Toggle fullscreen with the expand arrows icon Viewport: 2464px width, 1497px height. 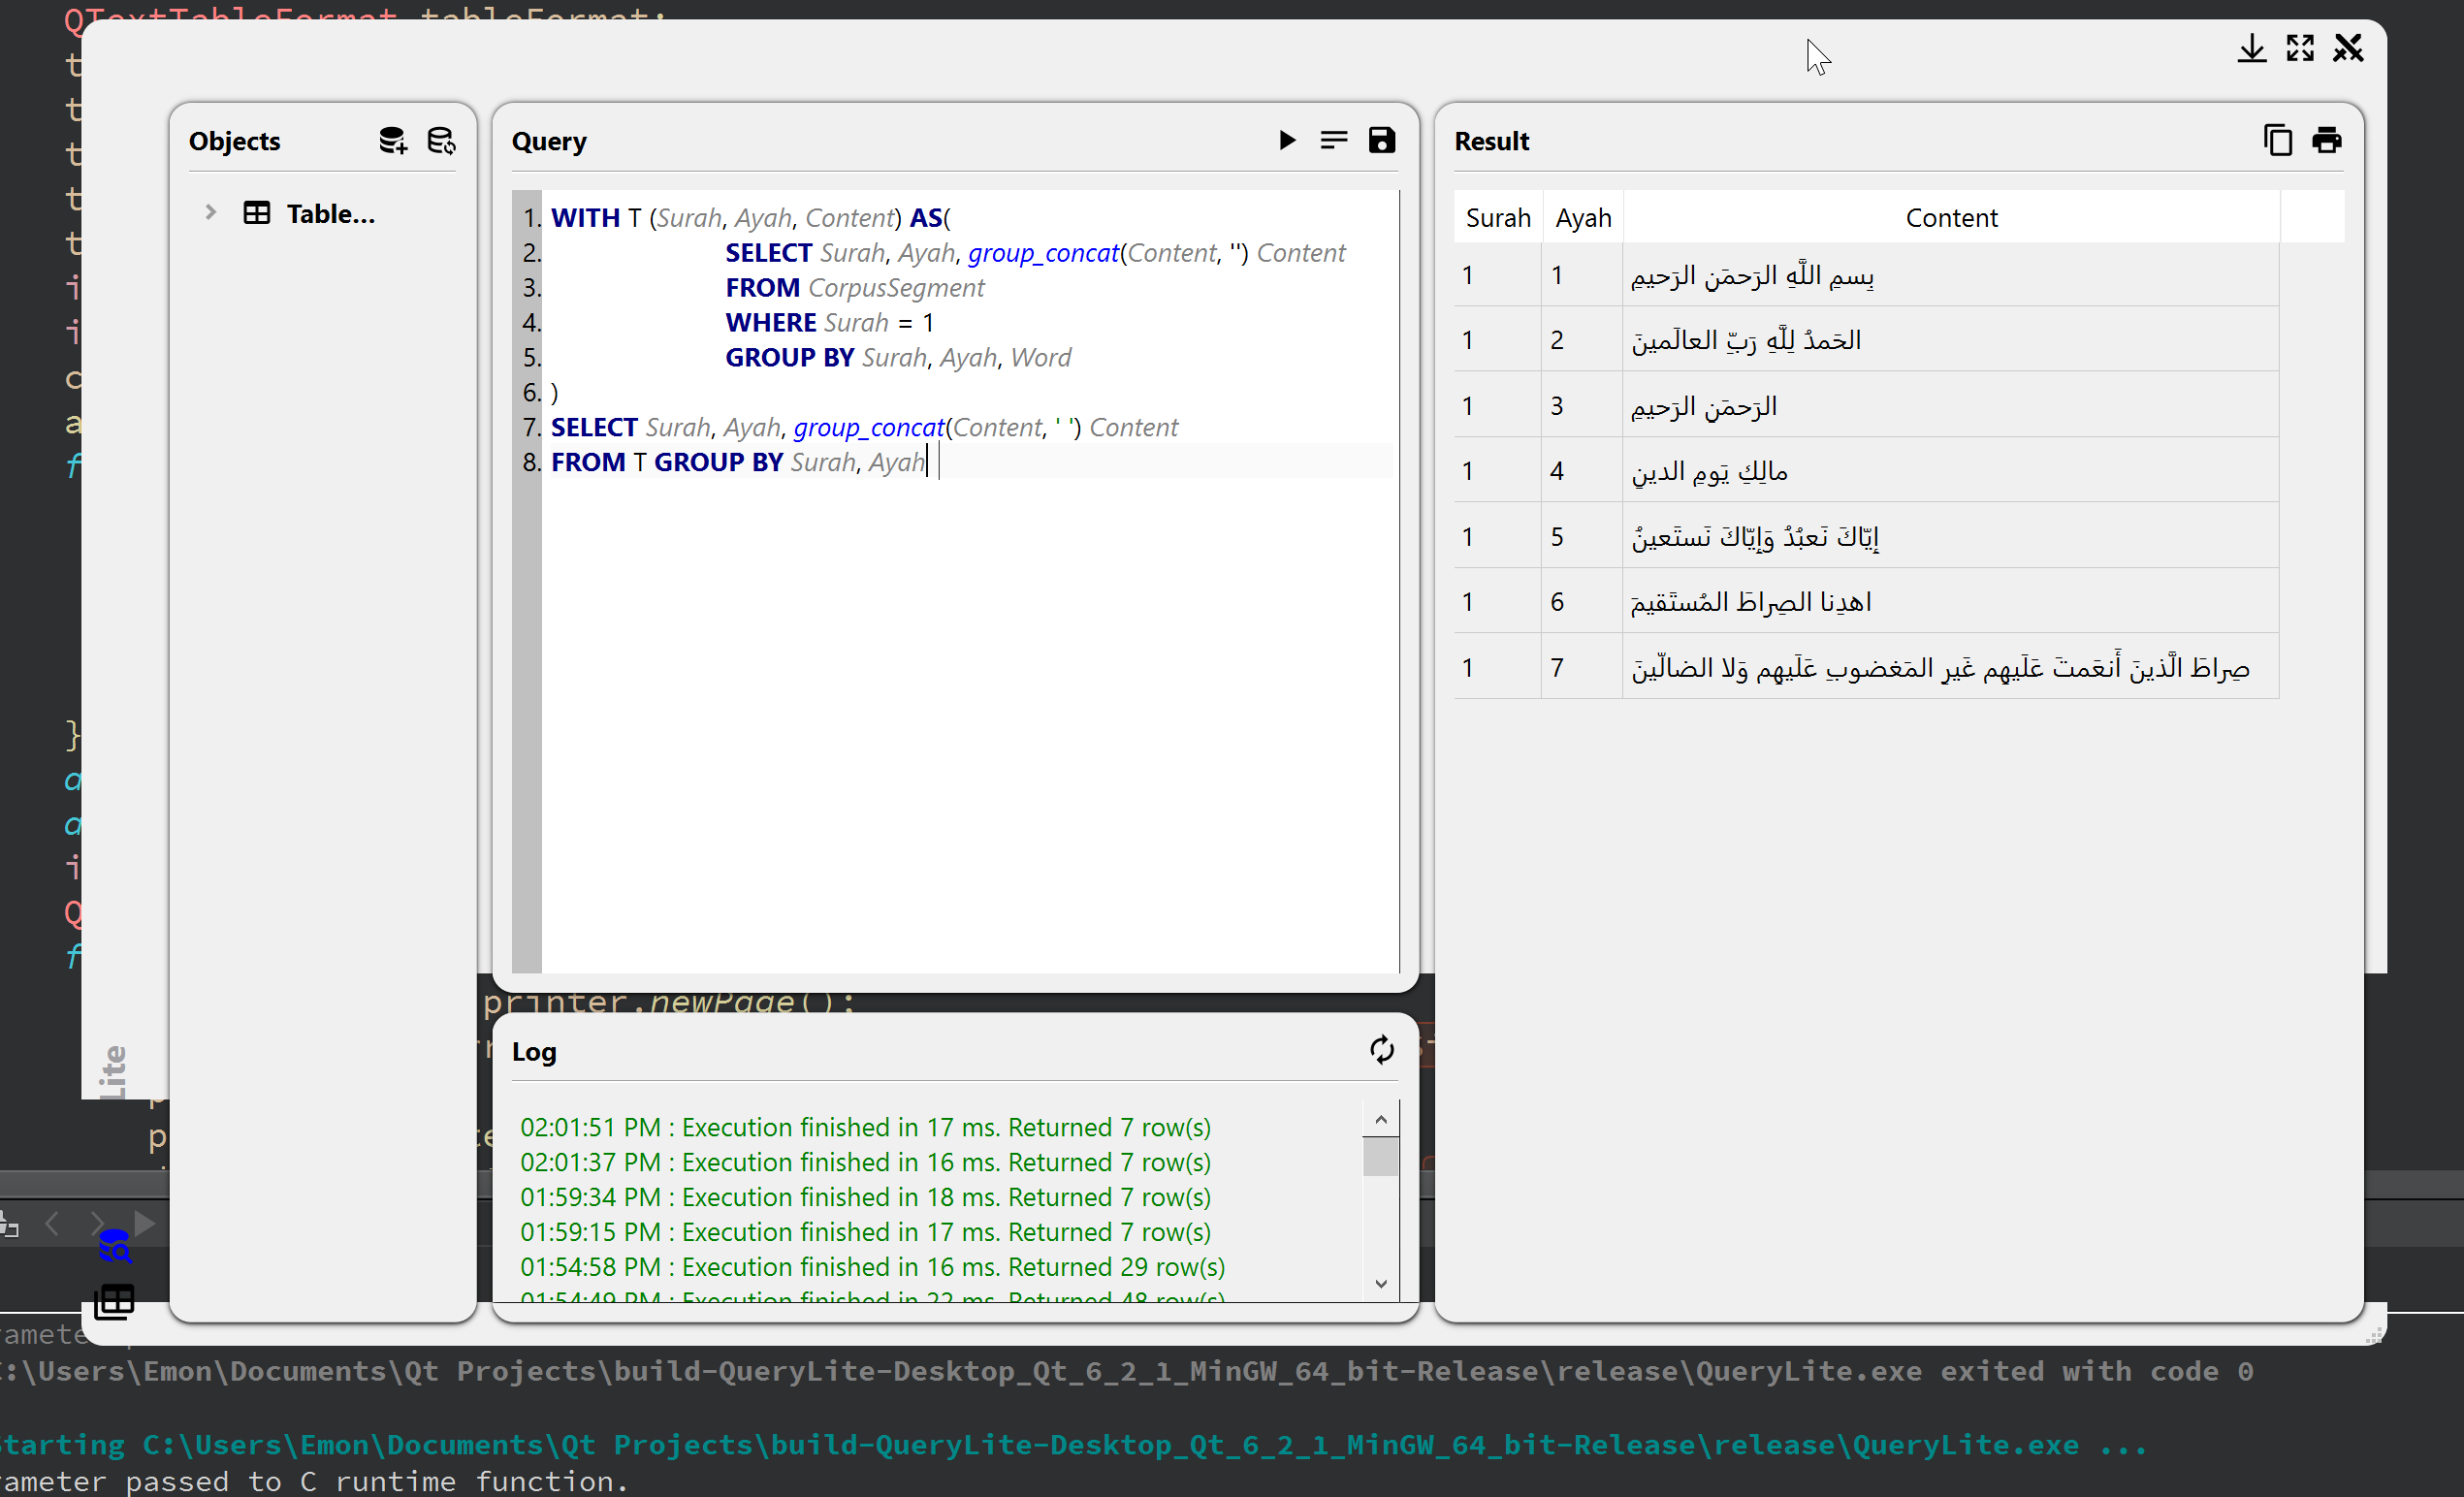coord(2299,48)
